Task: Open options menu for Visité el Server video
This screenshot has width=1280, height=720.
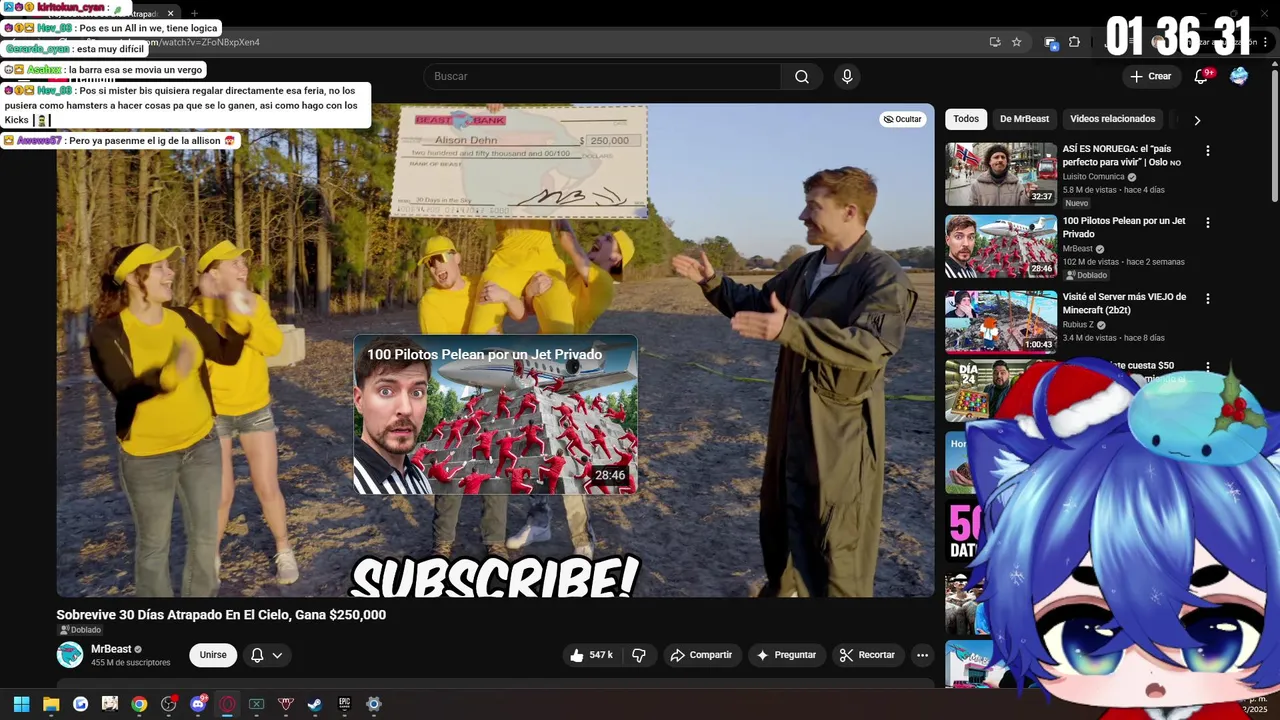Action: 1208,298
